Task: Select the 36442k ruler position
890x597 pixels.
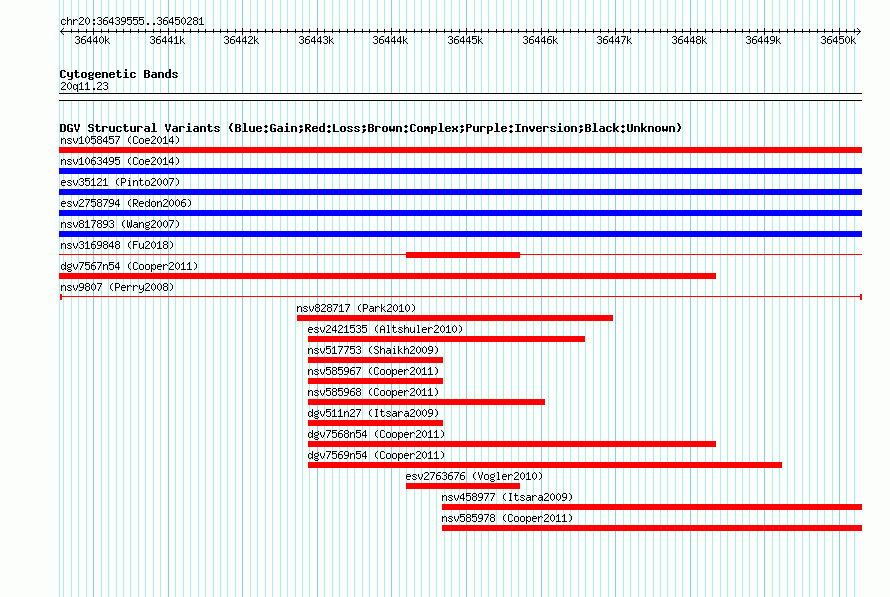Action: [241, 40]
